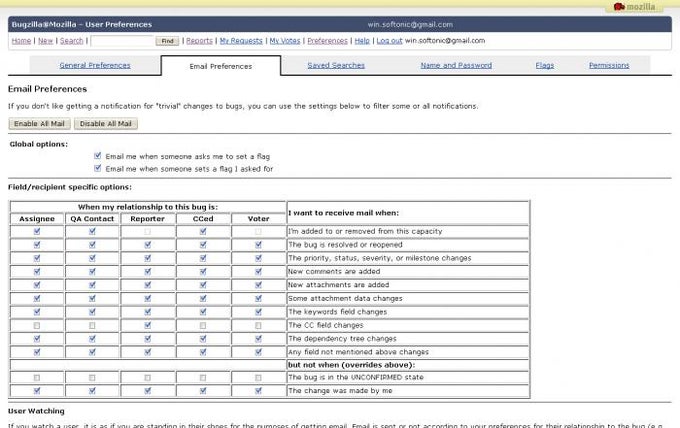680x428 pixels.
Task: Click the 'Email Preferences' page heading
Action: tap(47, 89)
